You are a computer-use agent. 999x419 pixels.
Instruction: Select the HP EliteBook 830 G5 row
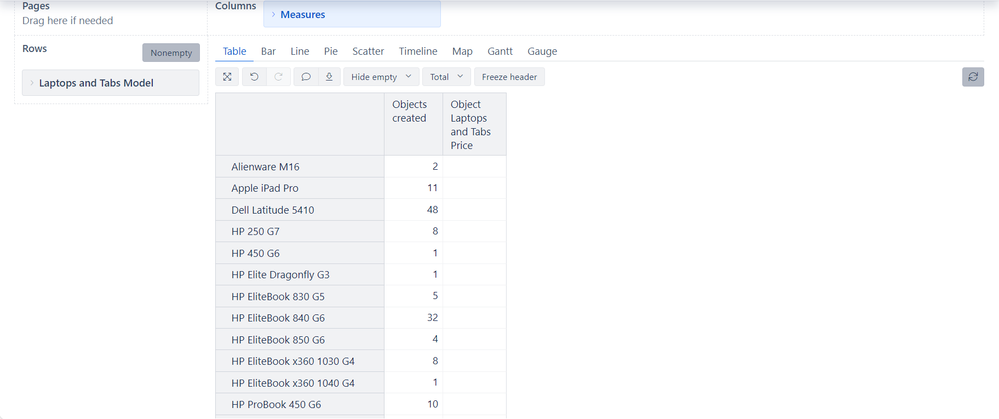(300, 297)
